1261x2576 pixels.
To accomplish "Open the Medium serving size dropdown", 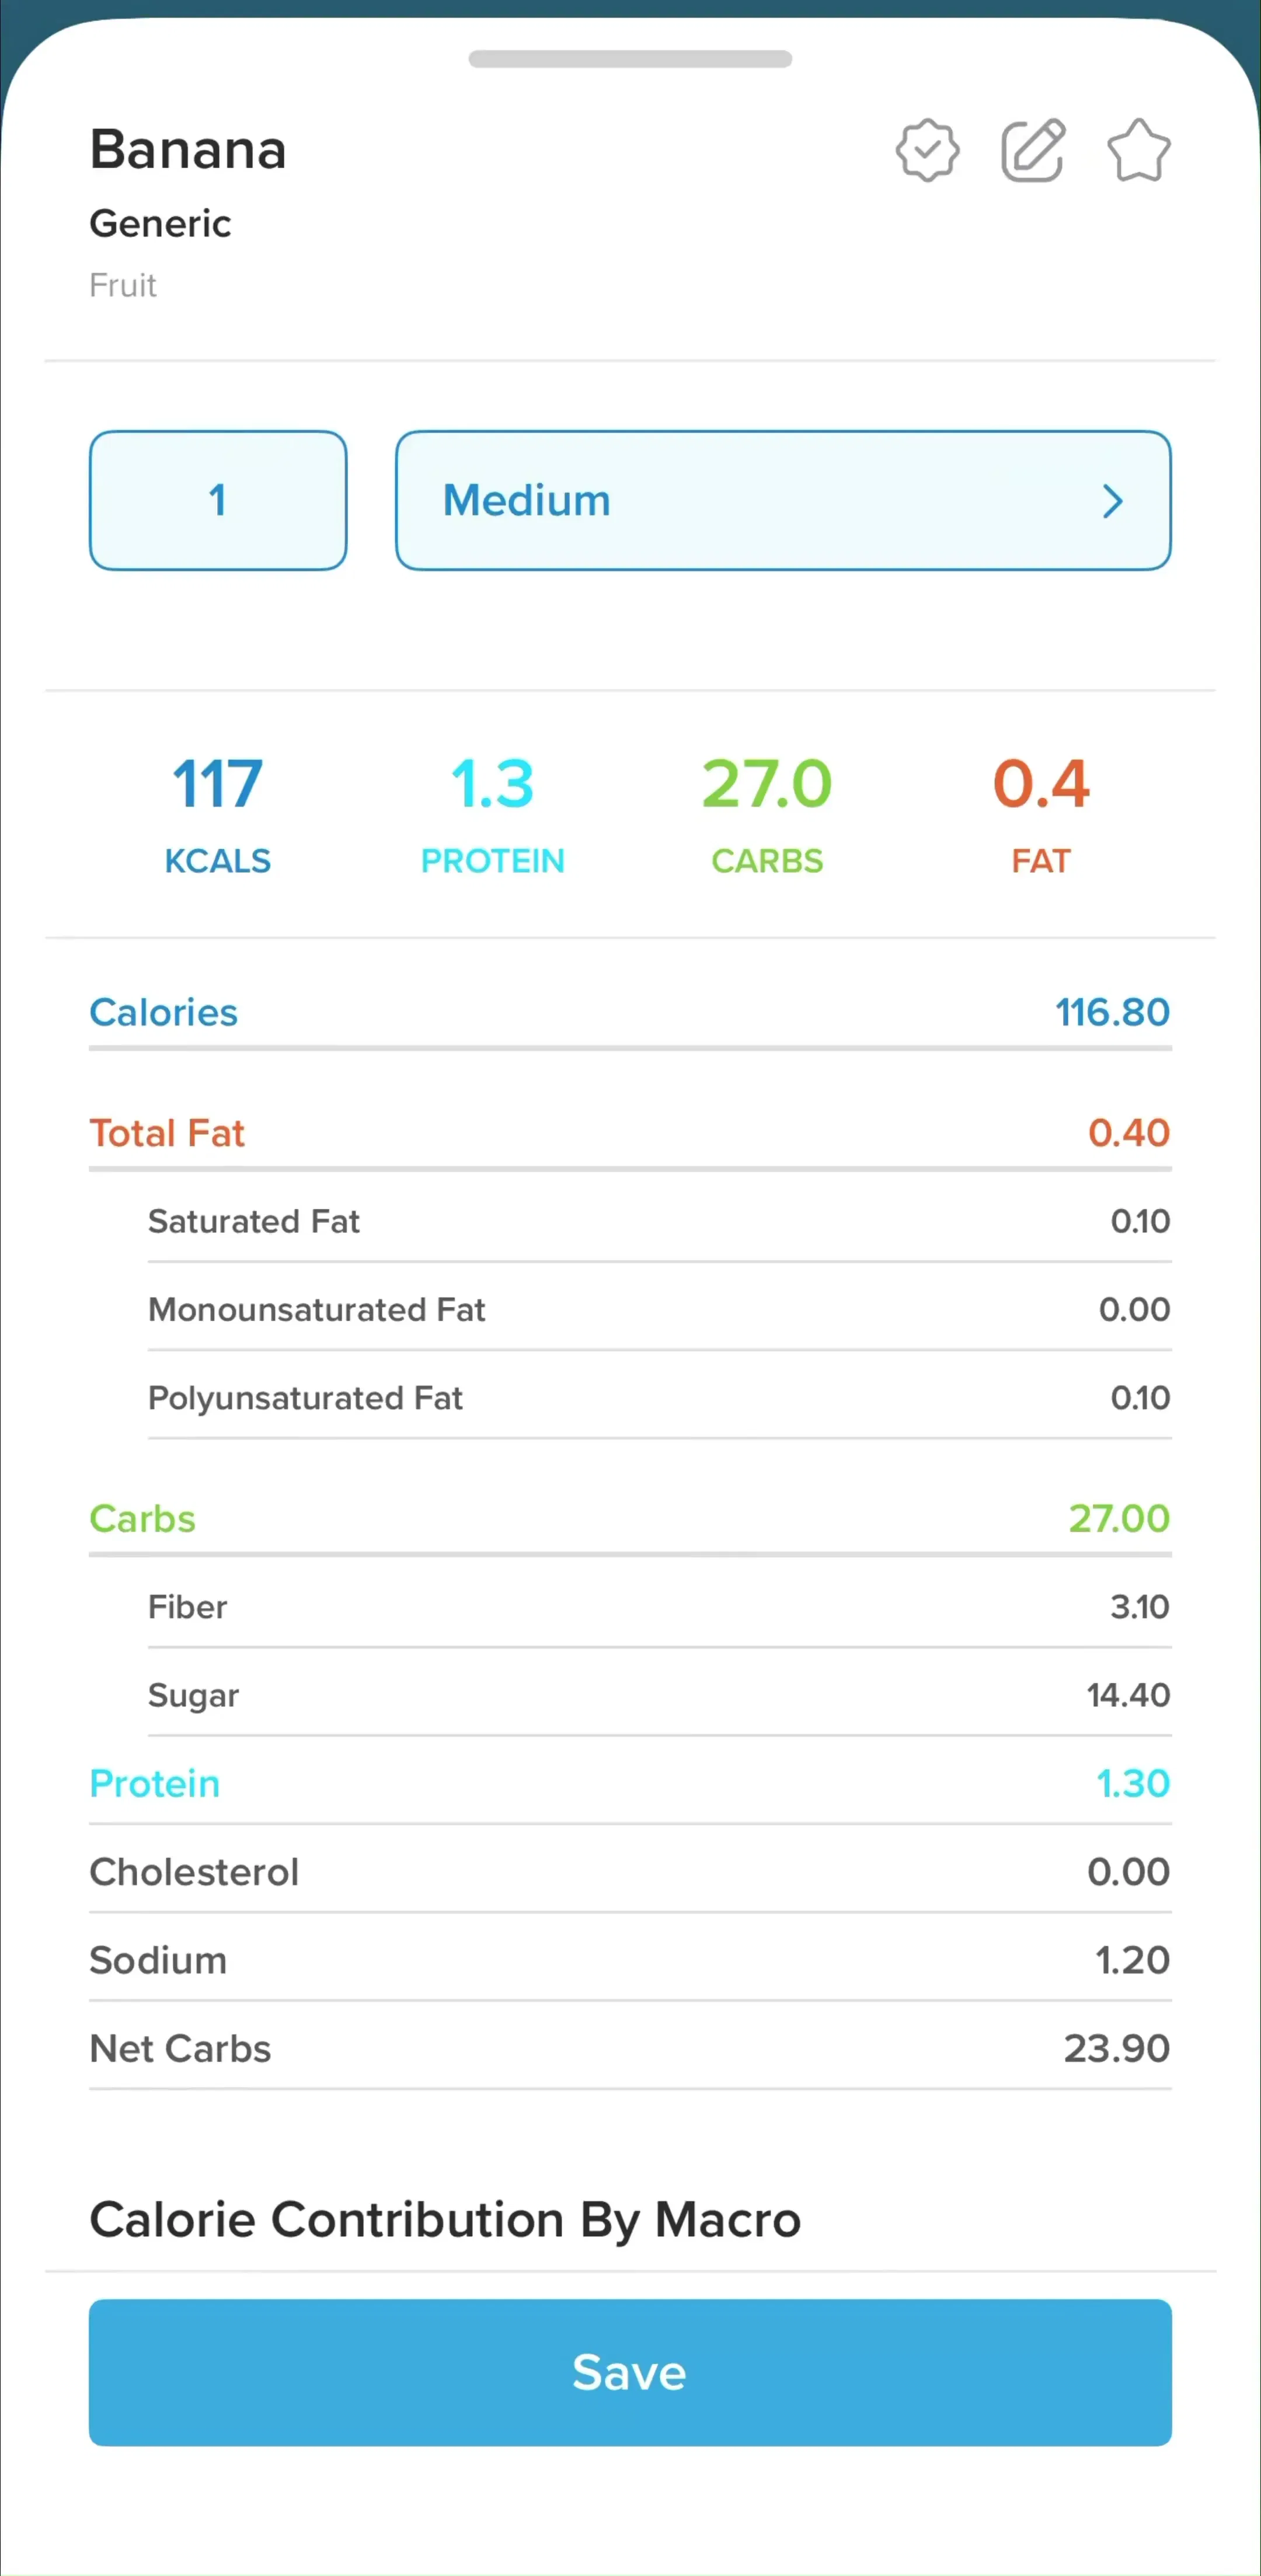I will pos(783,501).
